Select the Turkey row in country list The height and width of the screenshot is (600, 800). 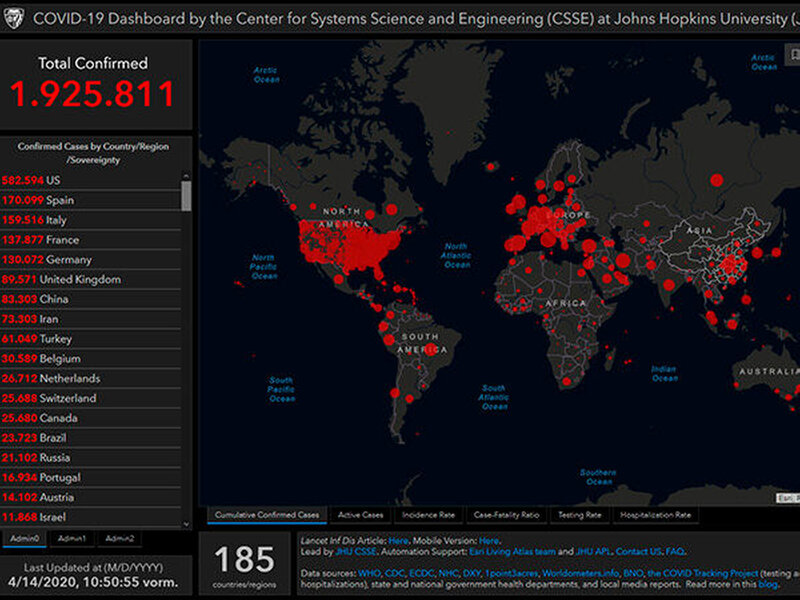tap(91, 339)
